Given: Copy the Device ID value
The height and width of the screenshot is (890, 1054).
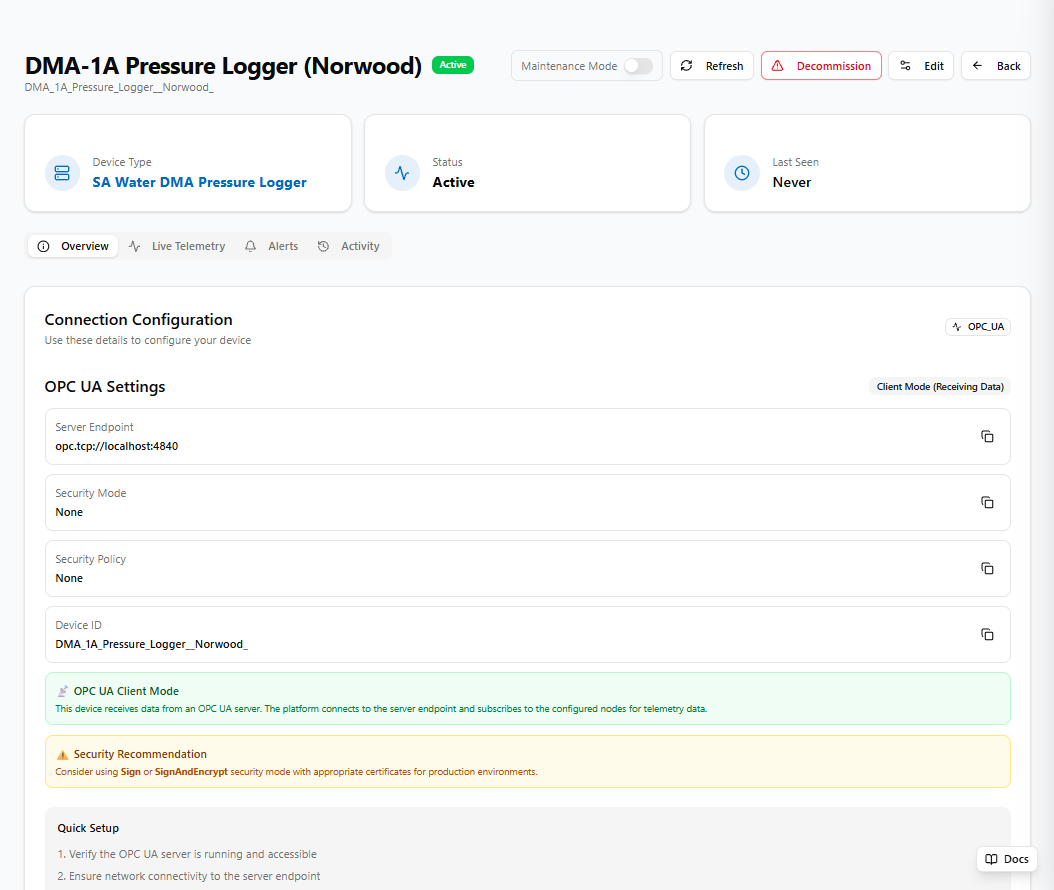Looking at the screenshot, I should pyautogui.click(x=987, y=634).
